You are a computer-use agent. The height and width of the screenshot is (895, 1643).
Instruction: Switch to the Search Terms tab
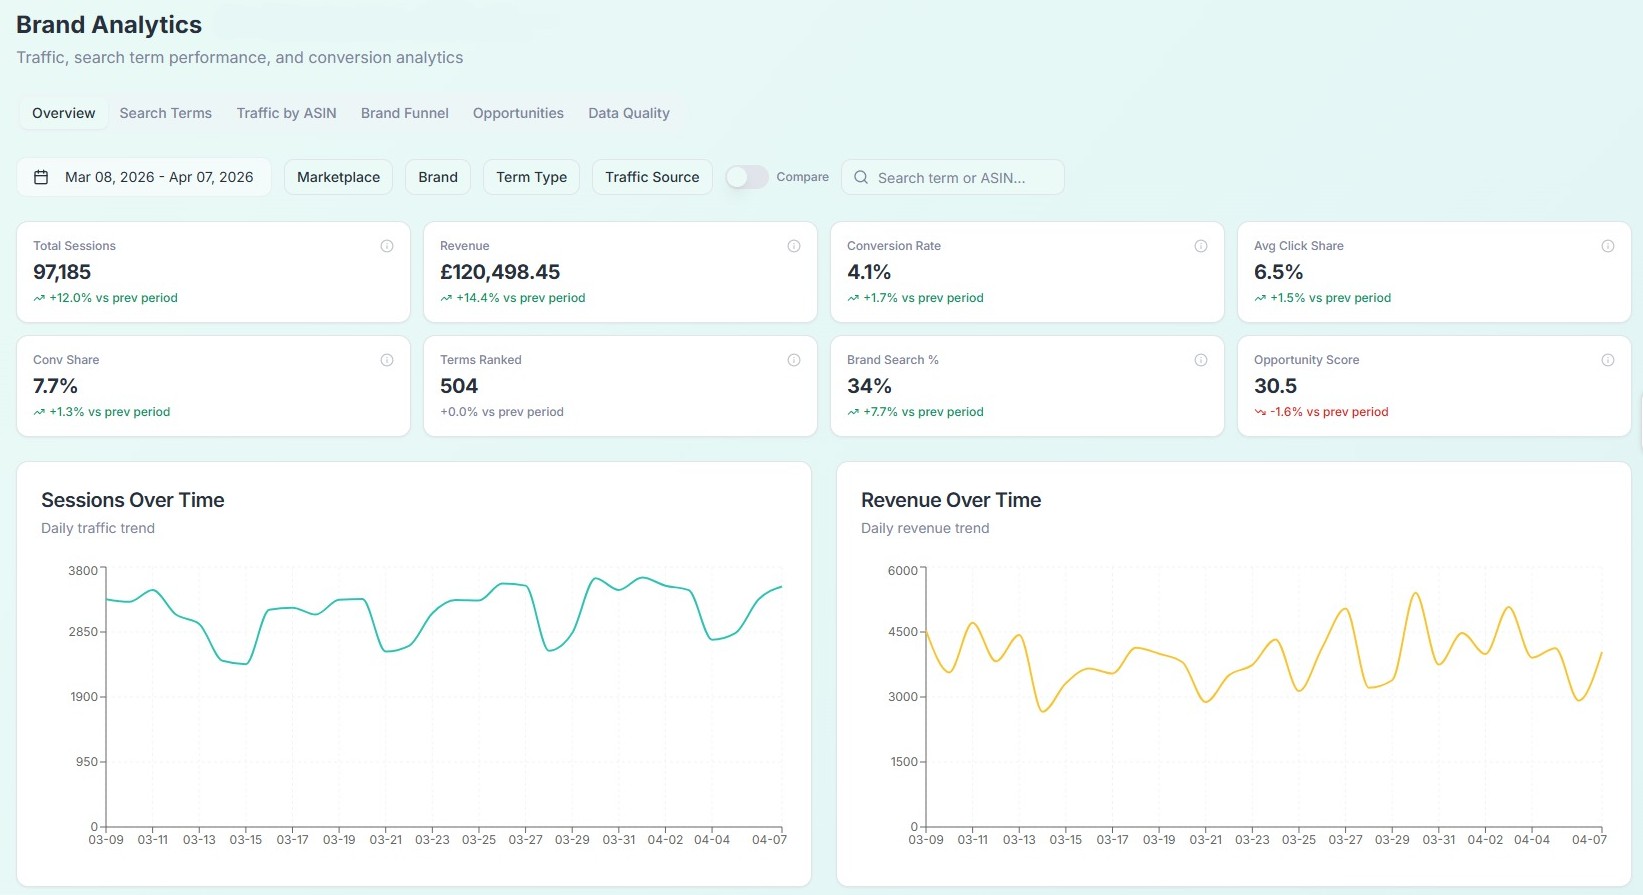coord(166,113)
